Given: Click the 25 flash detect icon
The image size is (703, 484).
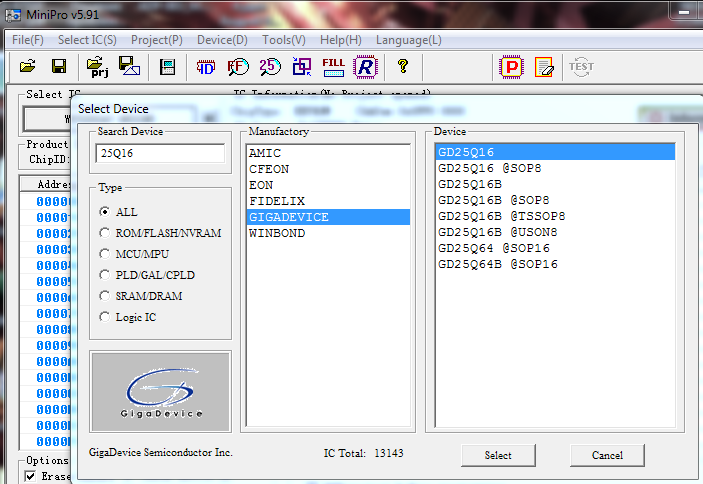Looking at the screenshot, I should [x=270, y=67].
